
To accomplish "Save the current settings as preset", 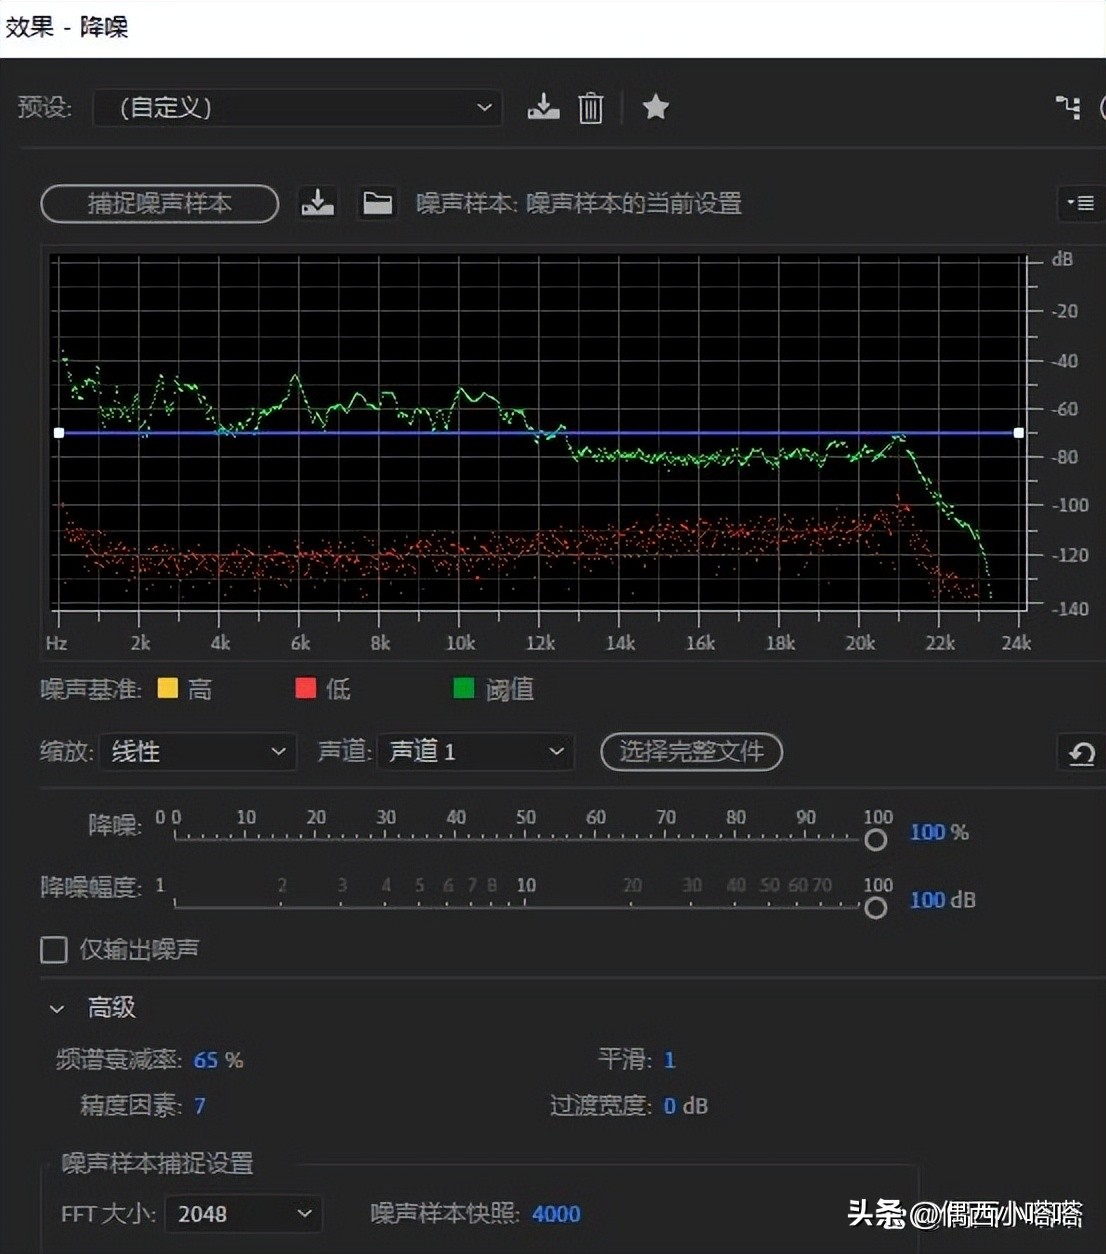I will pos(543,107).
